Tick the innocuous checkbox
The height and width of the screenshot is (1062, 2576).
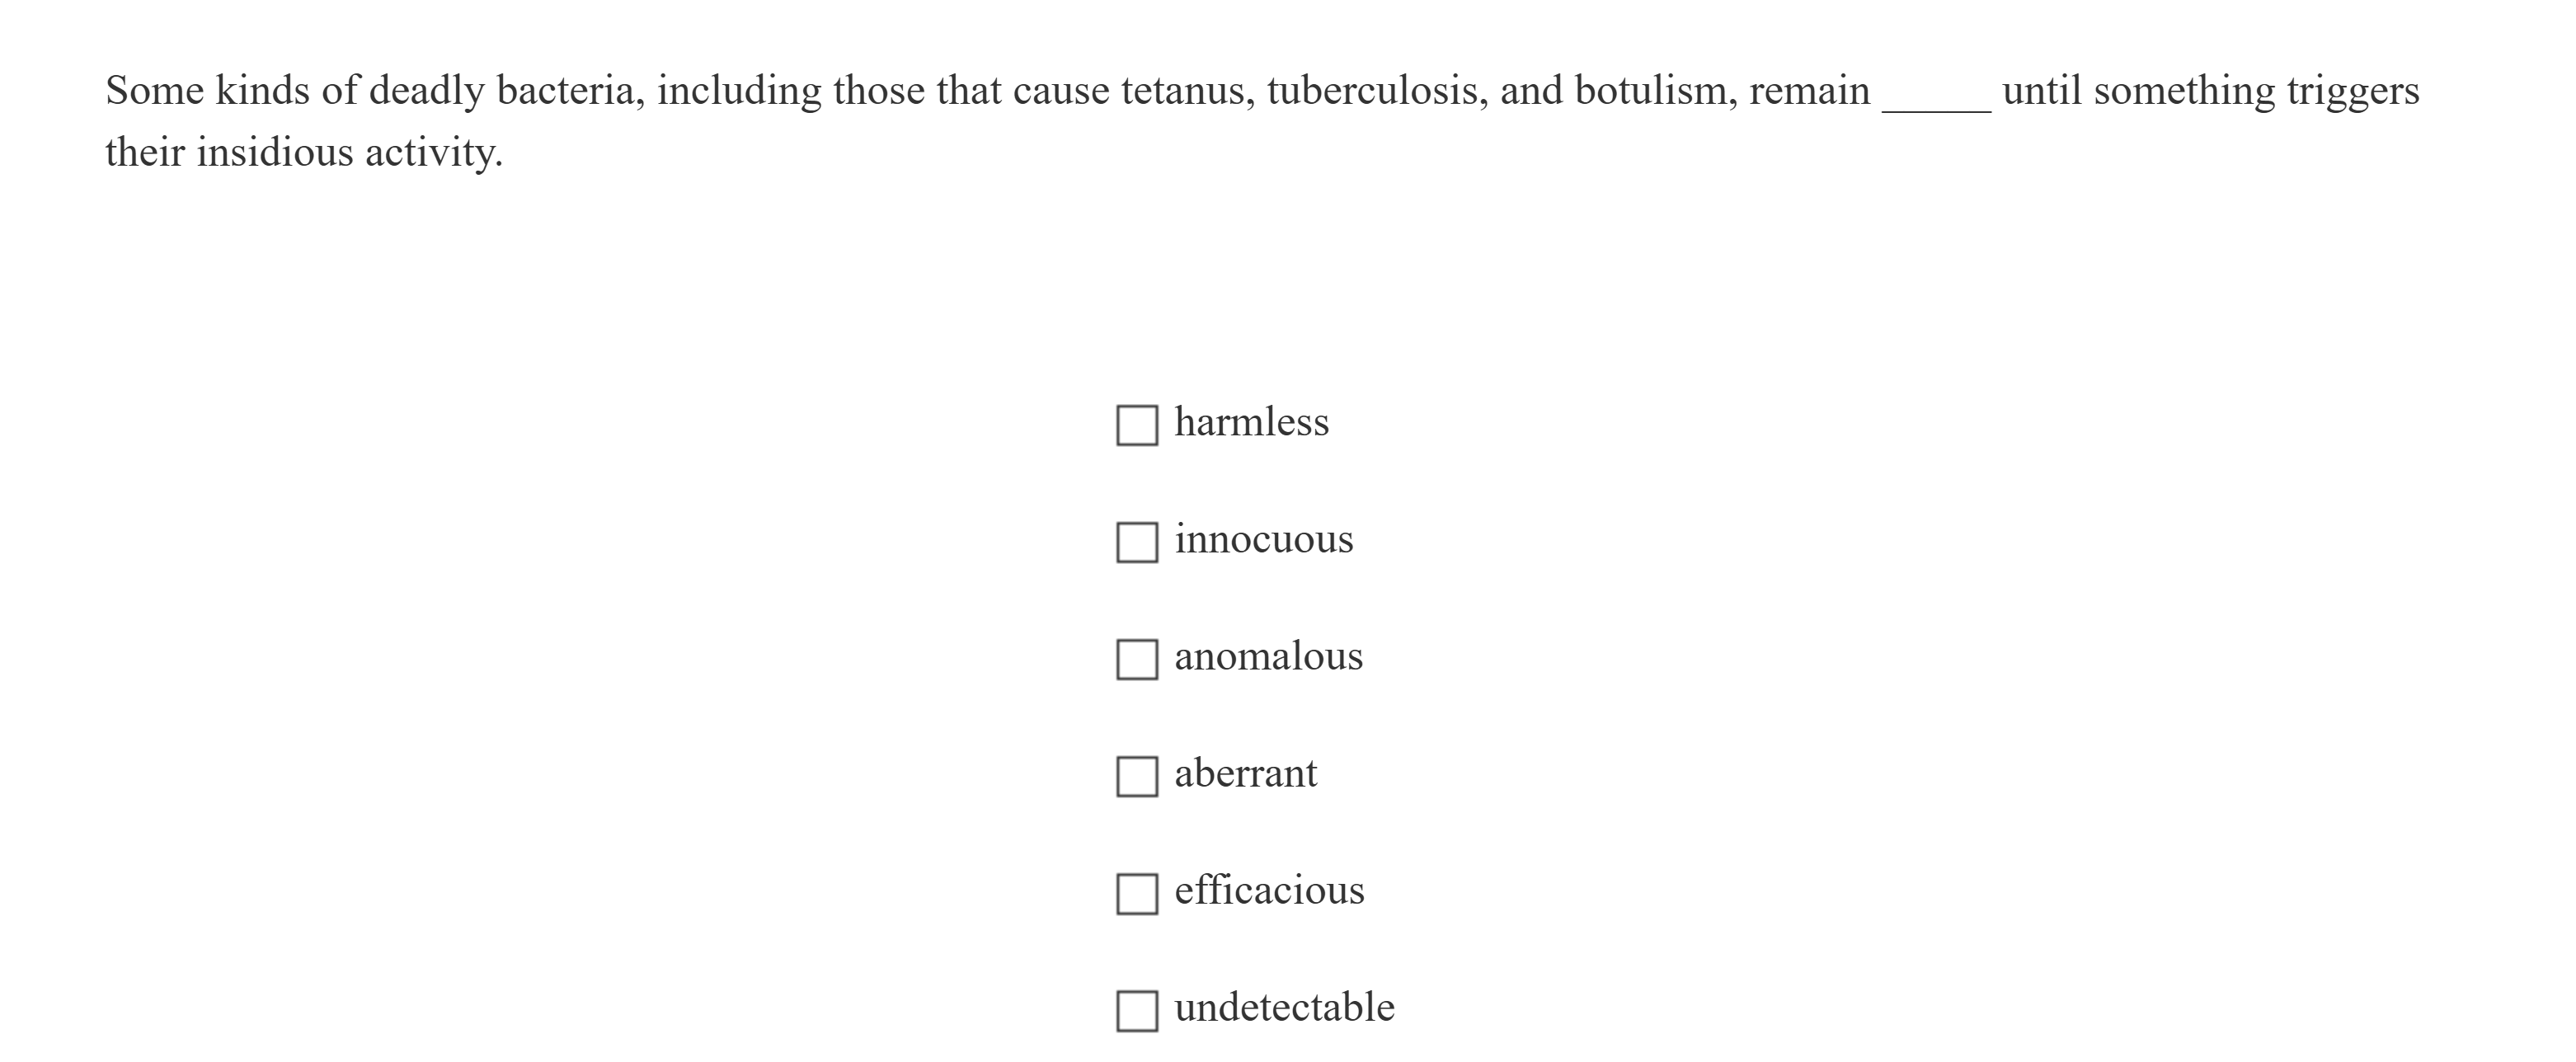coord(1137,542)
